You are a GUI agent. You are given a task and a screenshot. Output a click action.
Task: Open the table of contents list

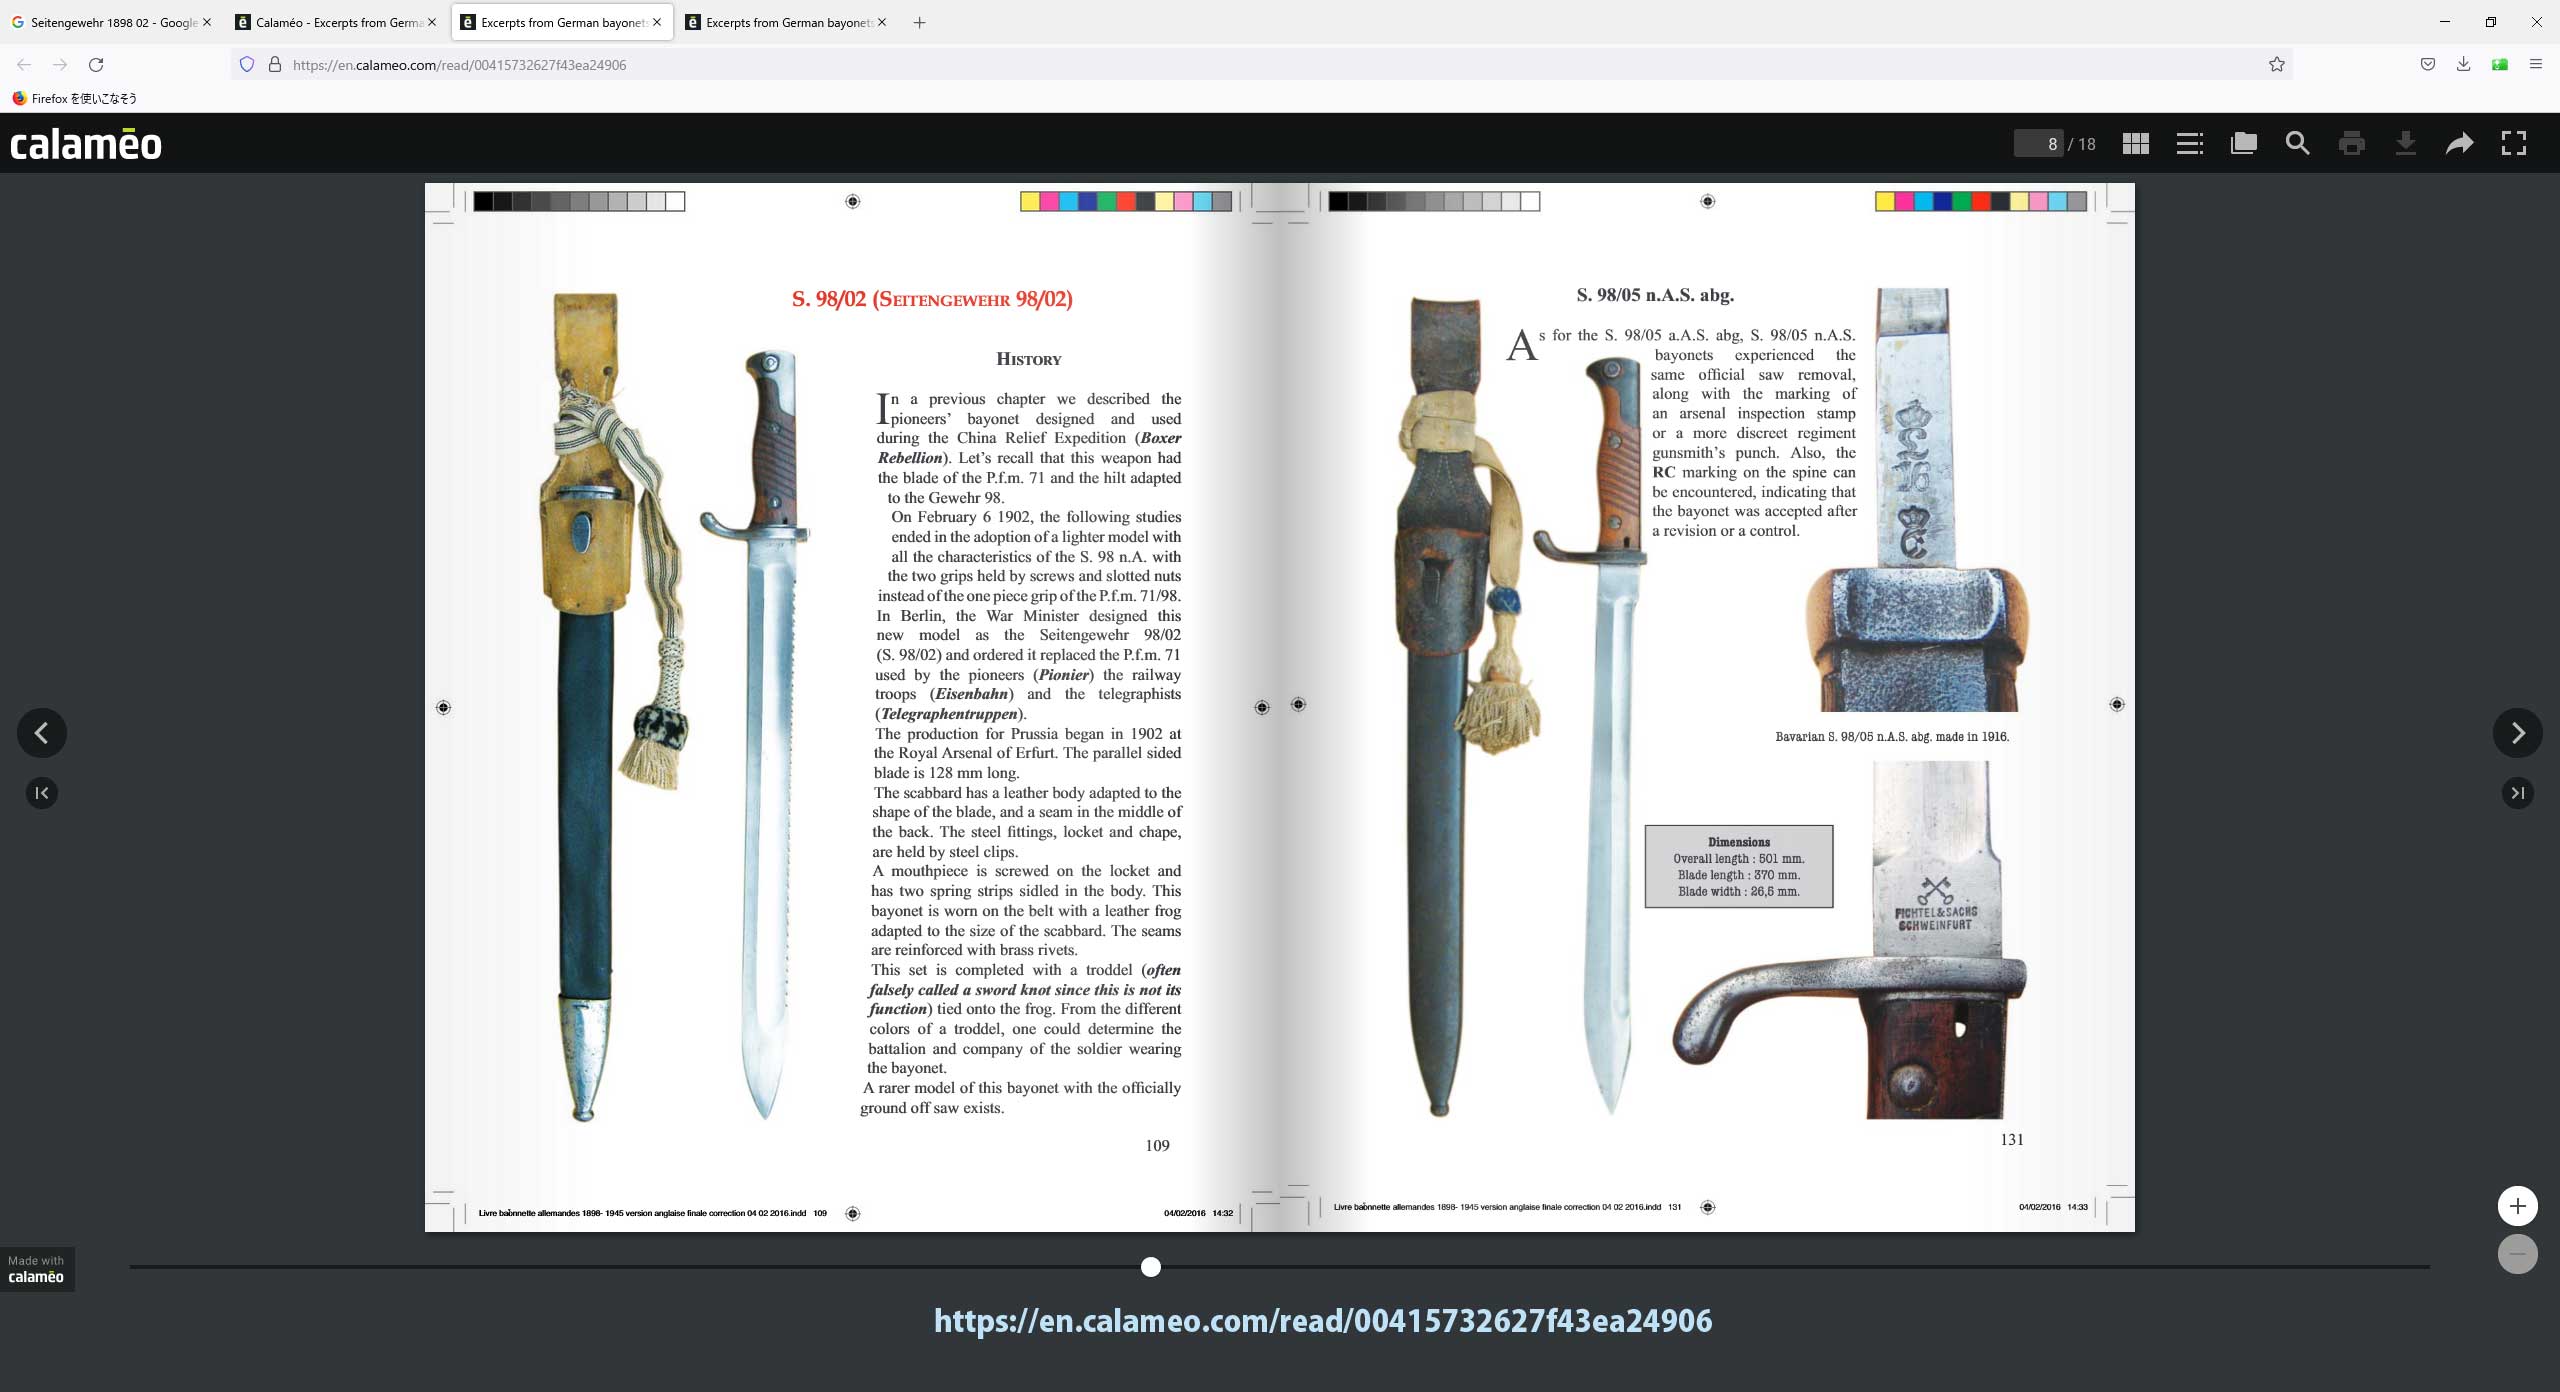coord(2189,144)
